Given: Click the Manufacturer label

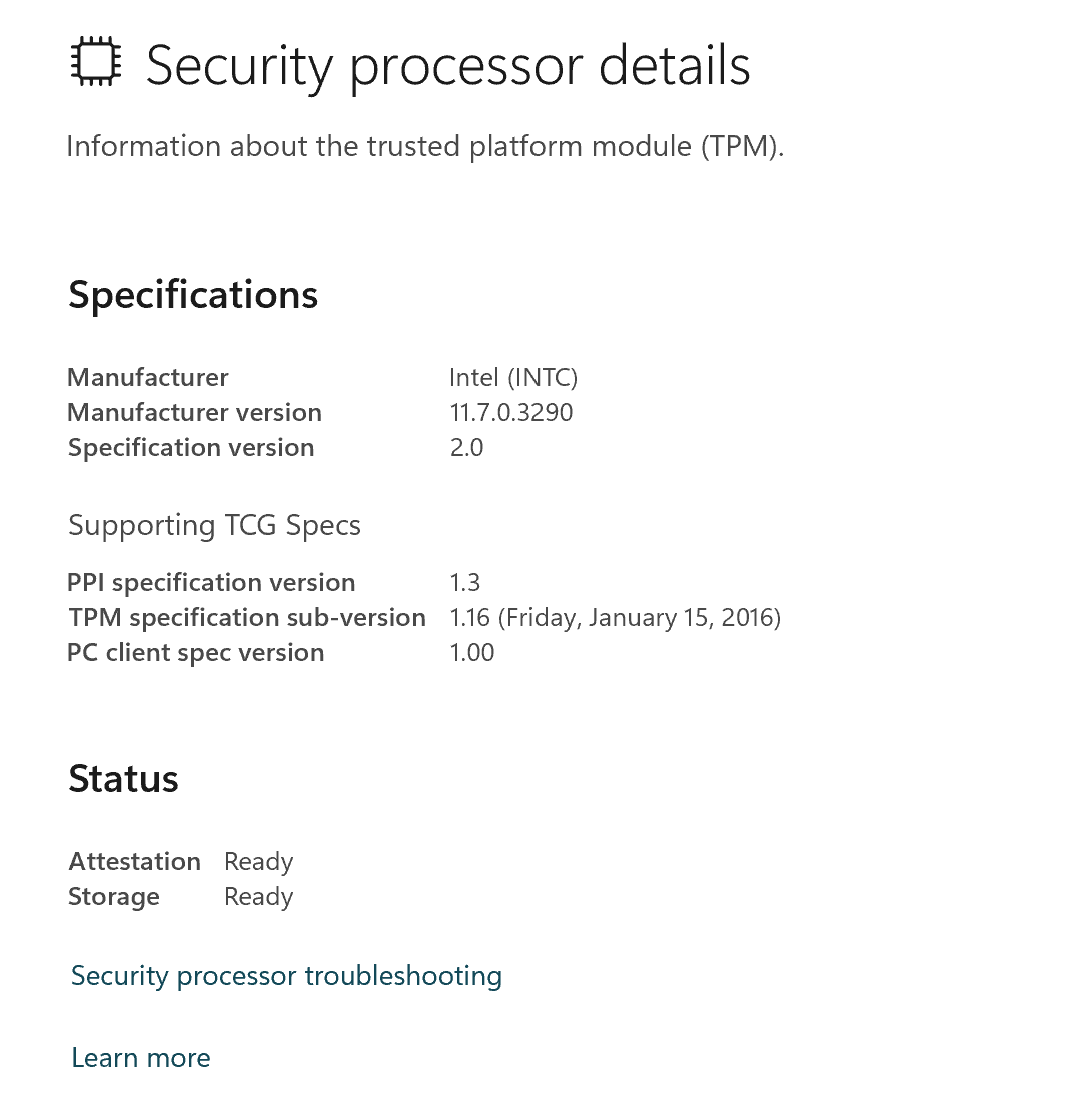Looking at the screenshot, I should coord(148,377).
